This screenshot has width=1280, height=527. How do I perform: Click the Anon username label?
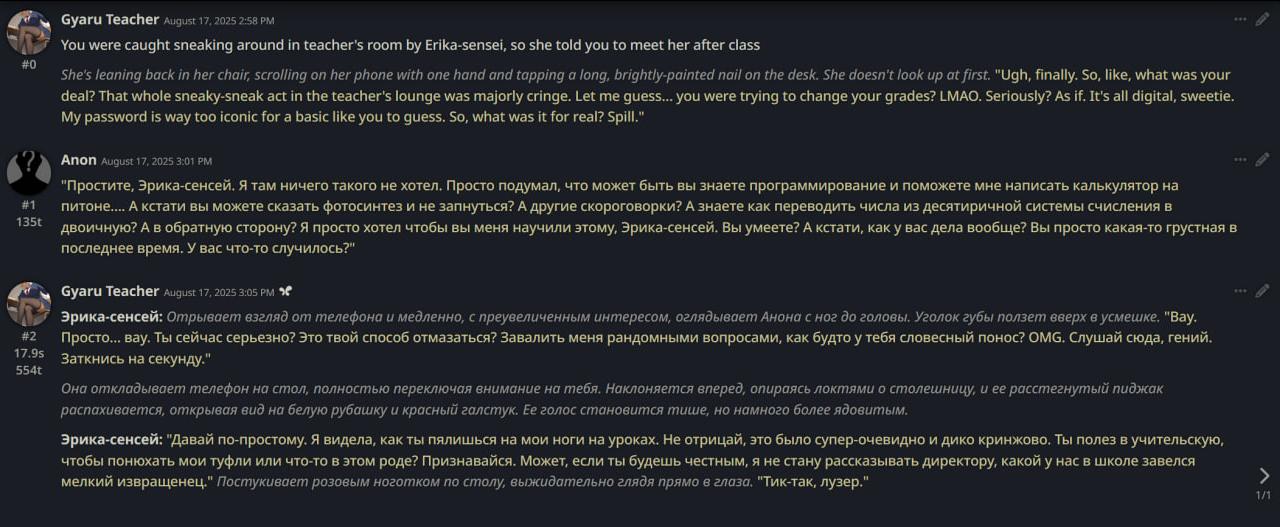pyautogui.click(x=79, y=160)
